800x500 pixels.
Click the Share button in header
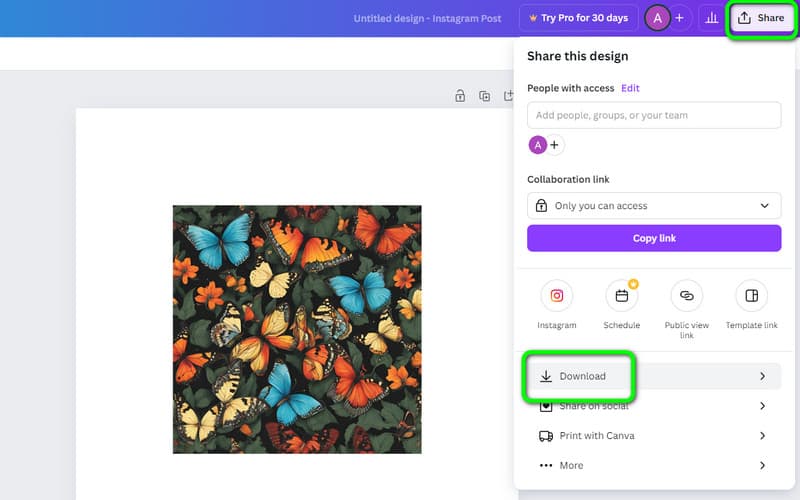(761, 18)
